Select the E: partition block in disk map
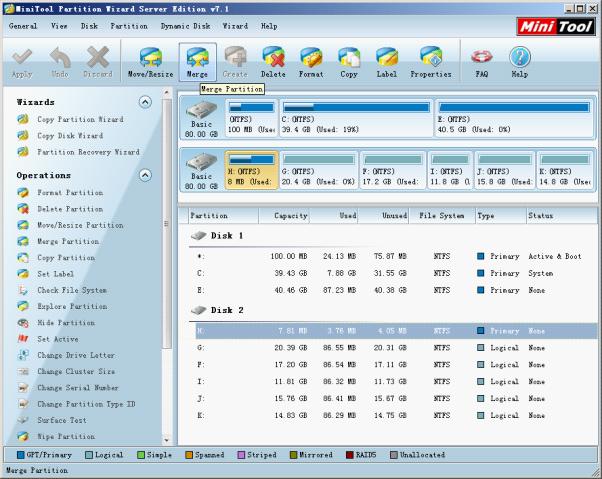This screenshot has height=479, width=602. coord(514,118)
